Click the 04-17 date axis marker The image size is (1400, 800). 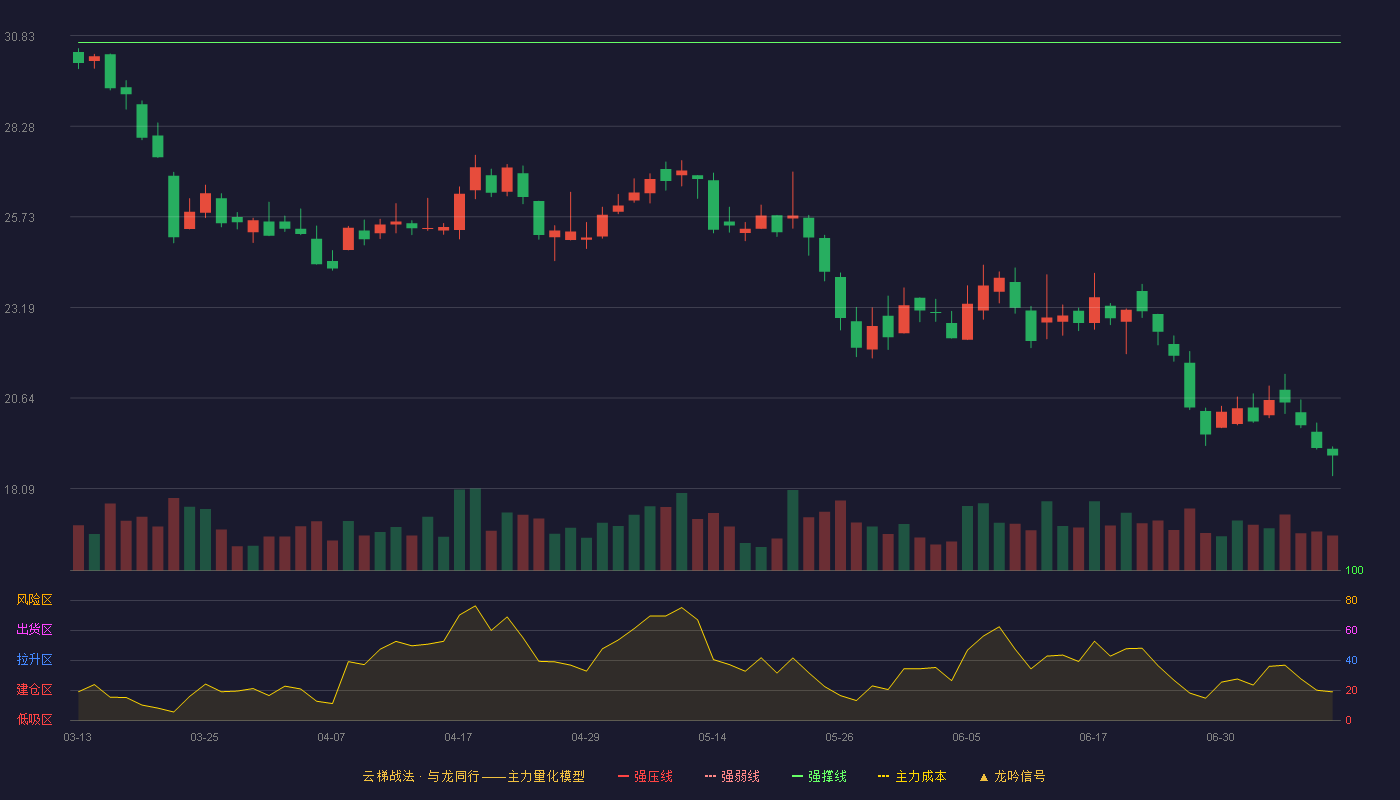click(x=458, y=737)
